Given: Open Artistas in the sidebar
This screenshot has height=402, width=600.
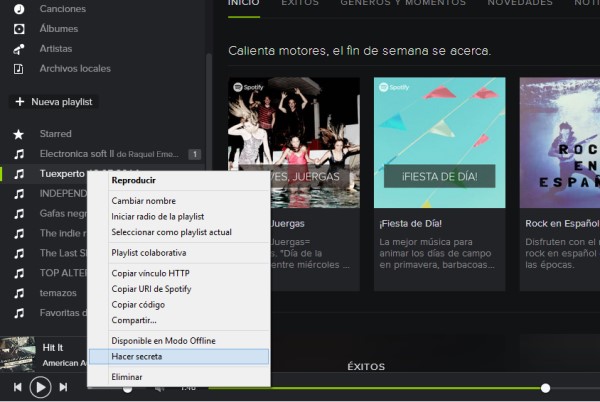Looking at the screenshot, I should [56, 49].
